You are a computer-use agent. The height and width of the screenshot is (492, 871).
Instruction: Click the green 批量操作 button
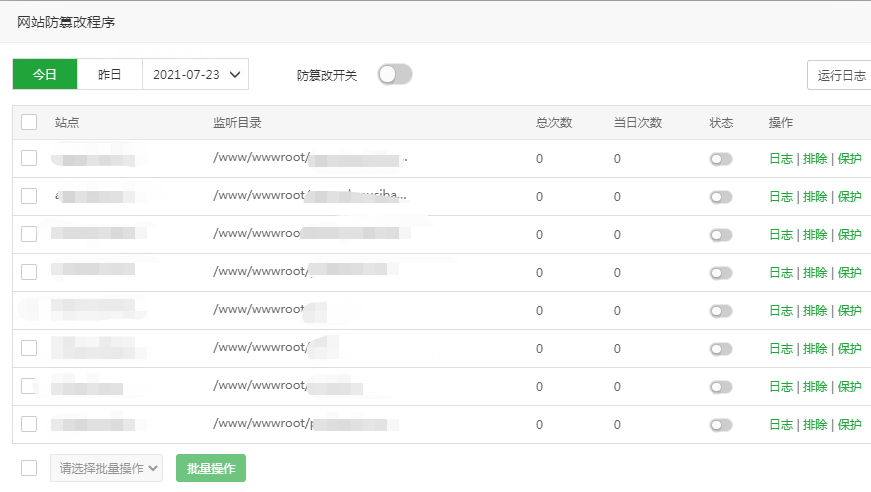point(210,468)
